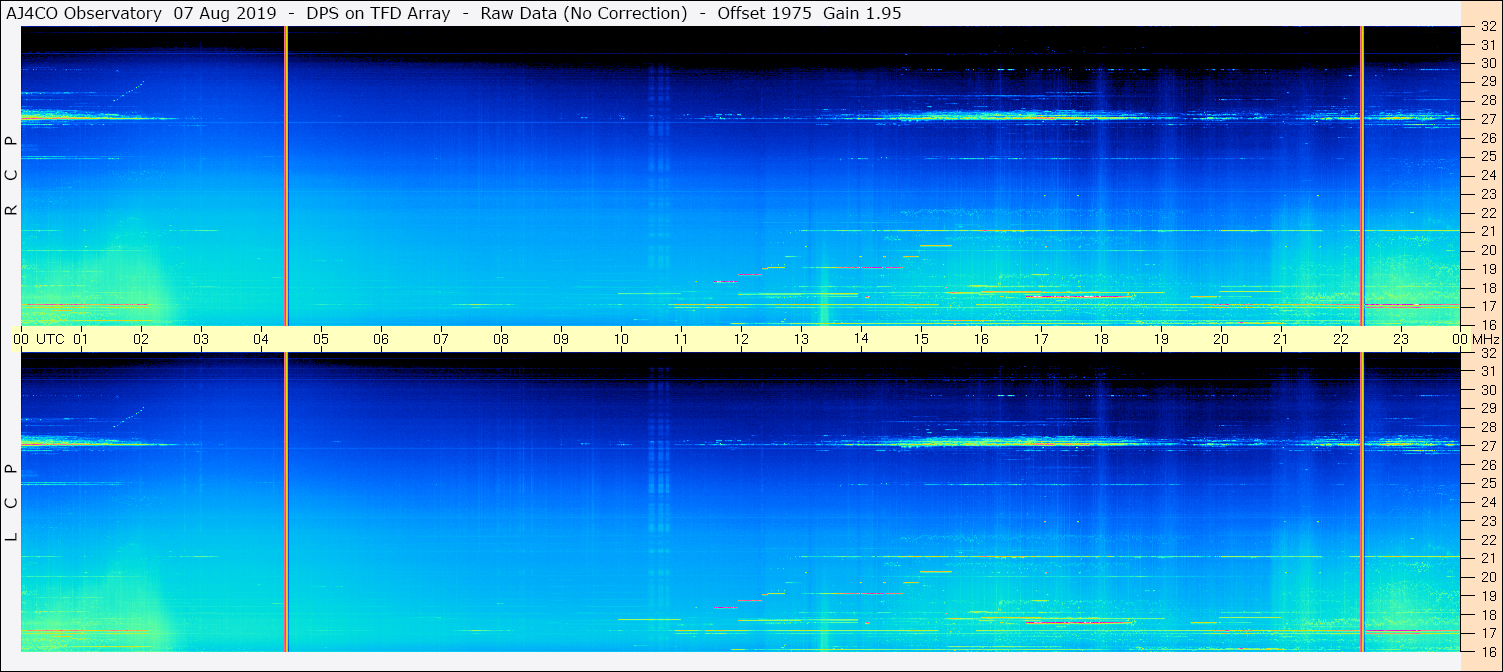Click the 27 MHz label of LCP panel
The image size is (1503, 672).
1487,446
